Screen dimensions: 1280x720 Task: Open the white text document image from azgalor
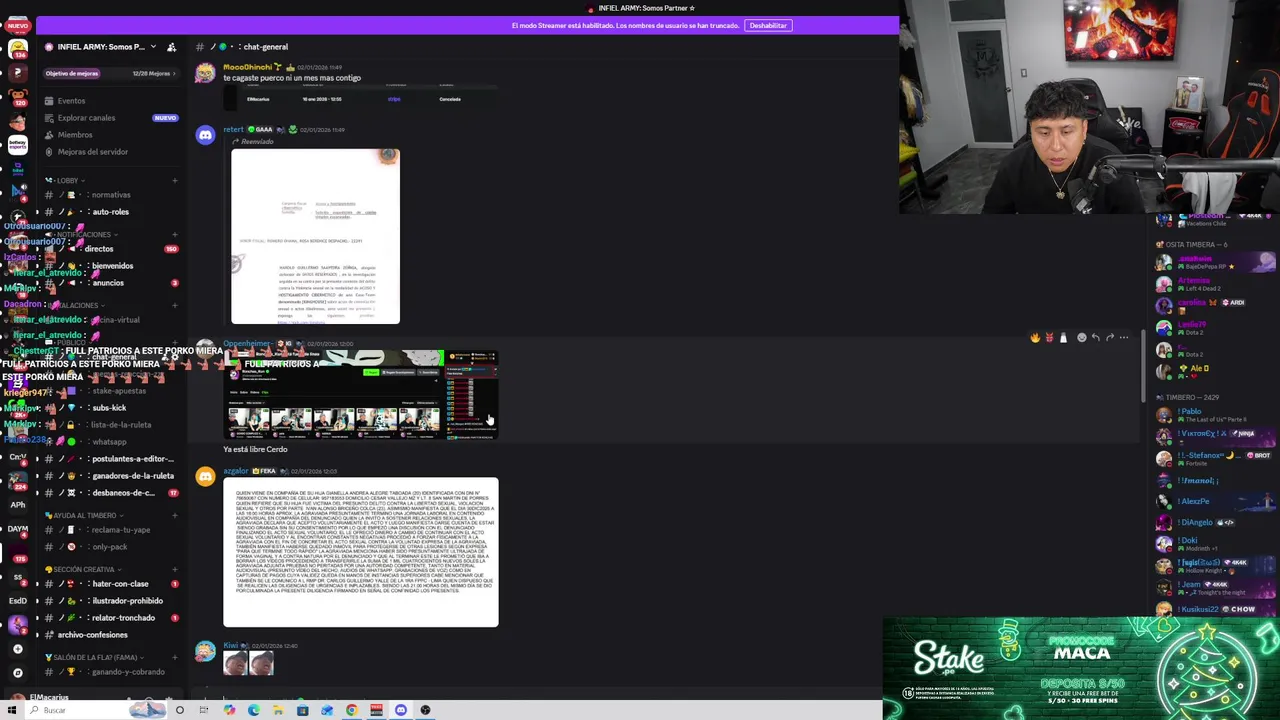pyautogui.click(x=361, y=552)
